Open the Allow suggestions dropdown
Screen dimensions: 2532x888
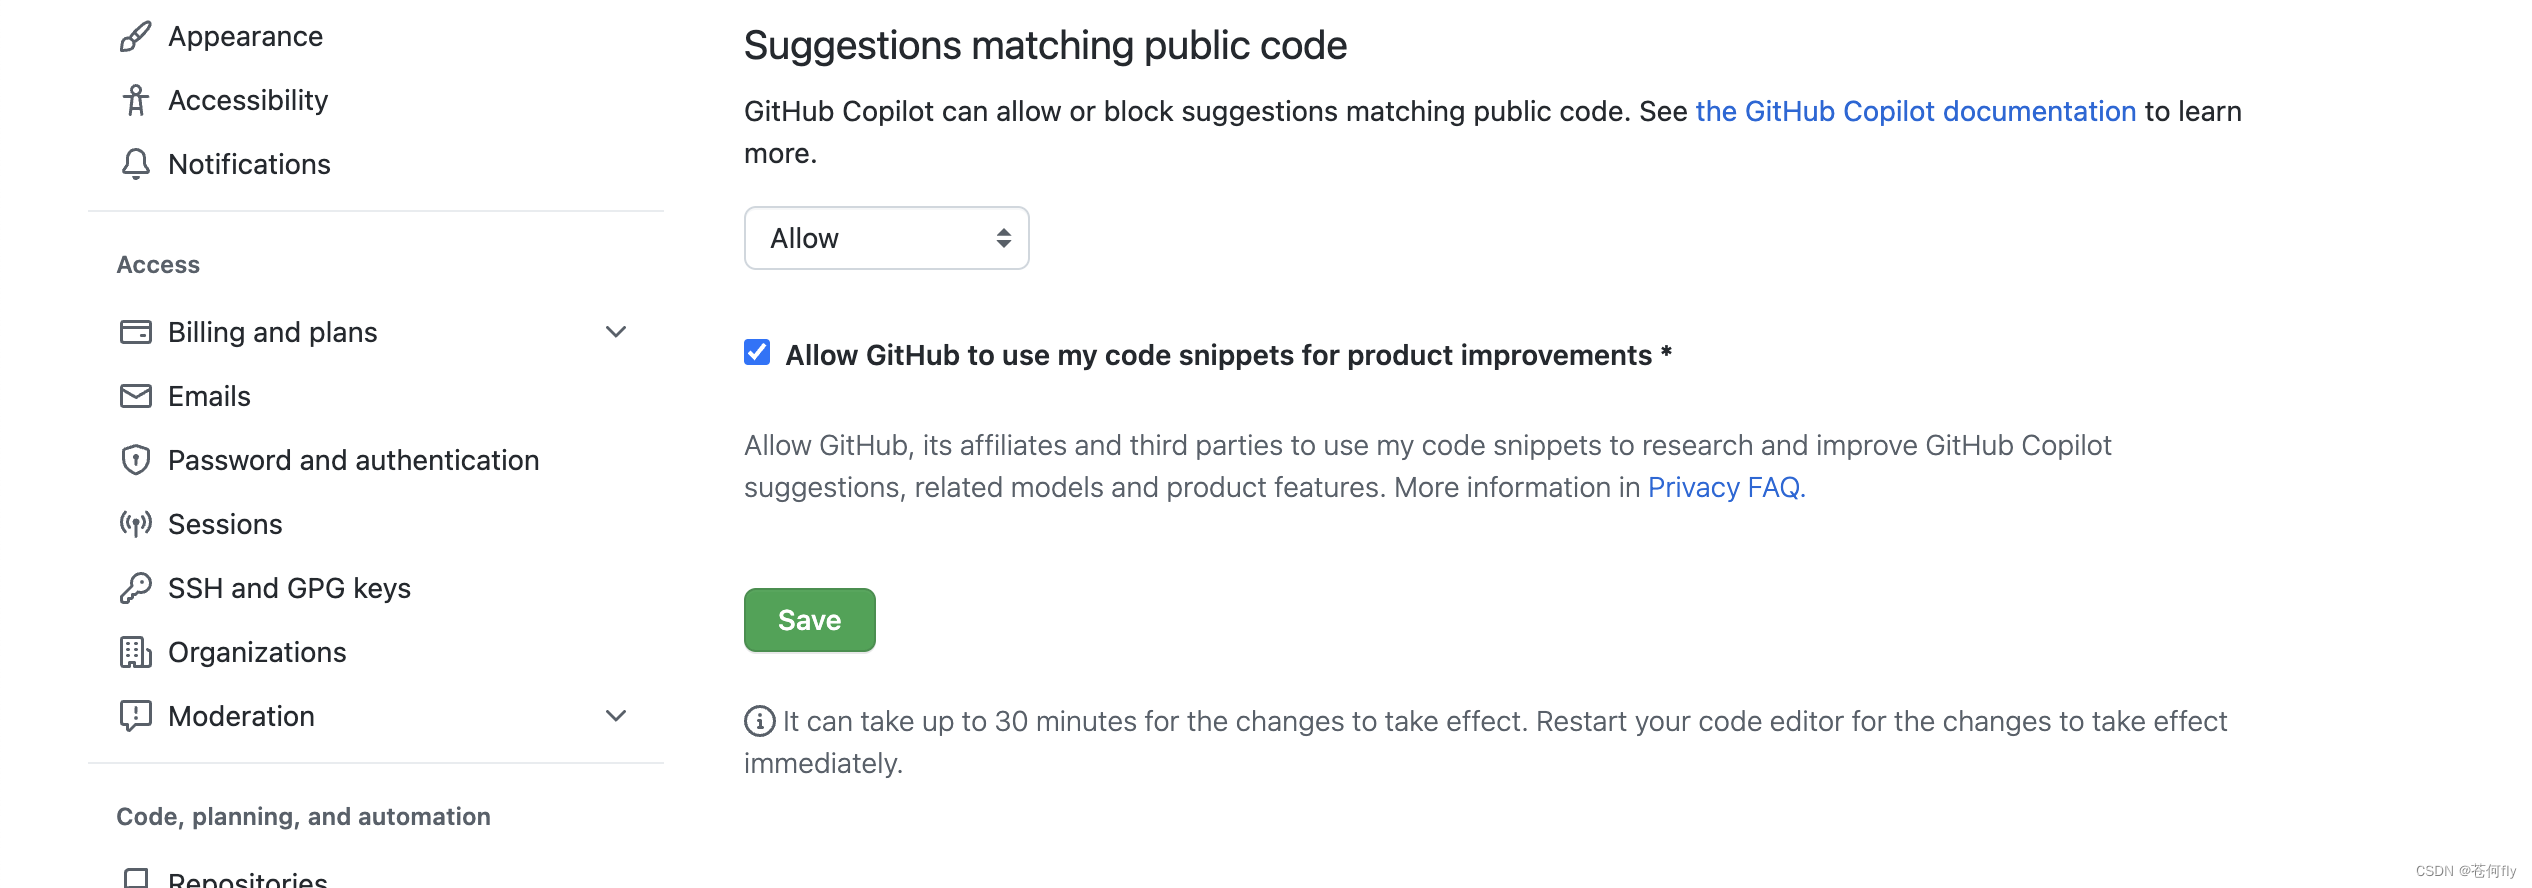[886, 238]
